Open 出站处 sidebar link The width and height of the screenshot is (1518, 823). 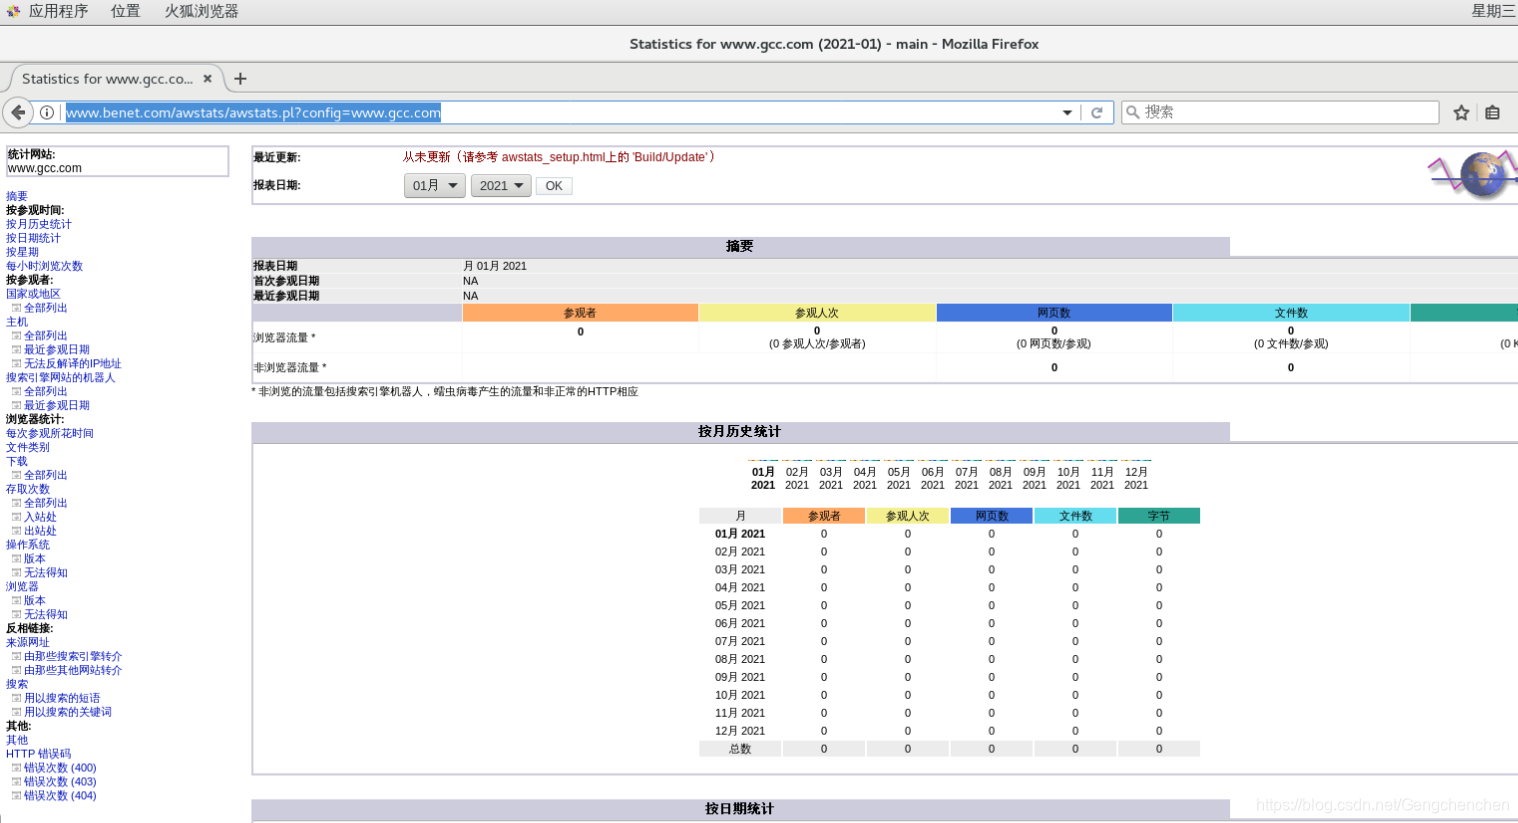click(x=40, y=531)
